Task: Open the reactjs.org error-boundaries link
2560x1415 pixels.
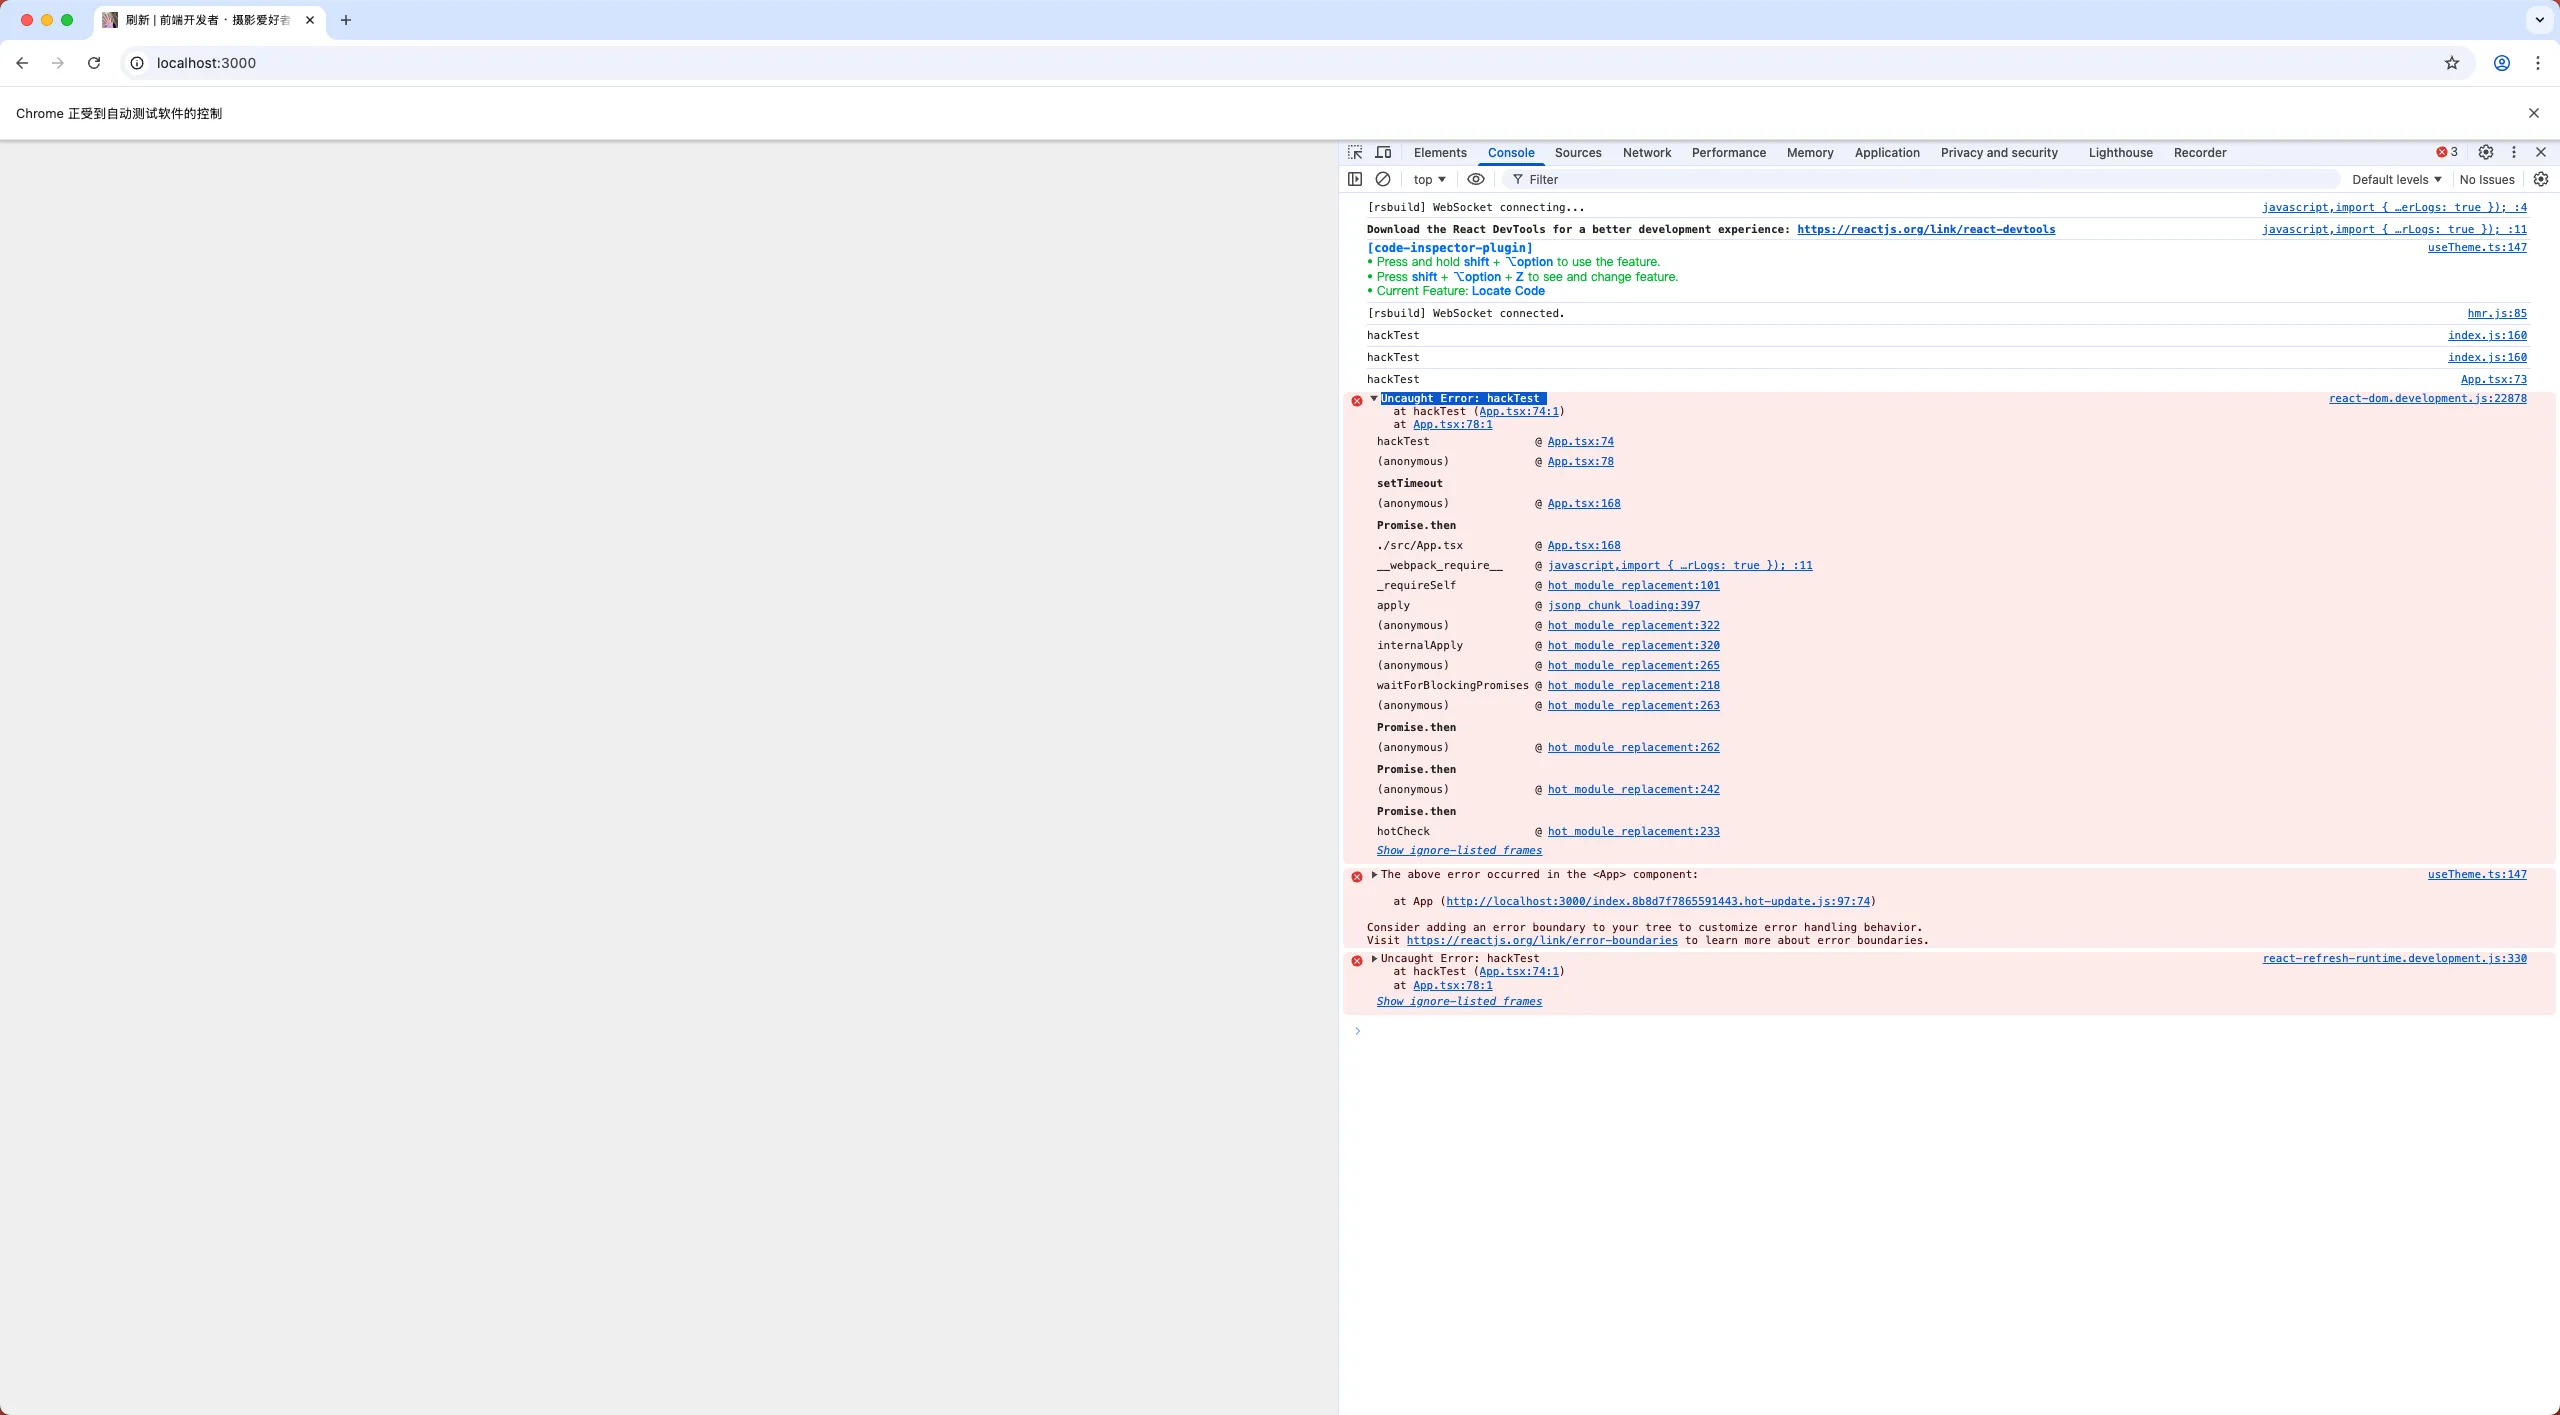Action: (1542, 940)
